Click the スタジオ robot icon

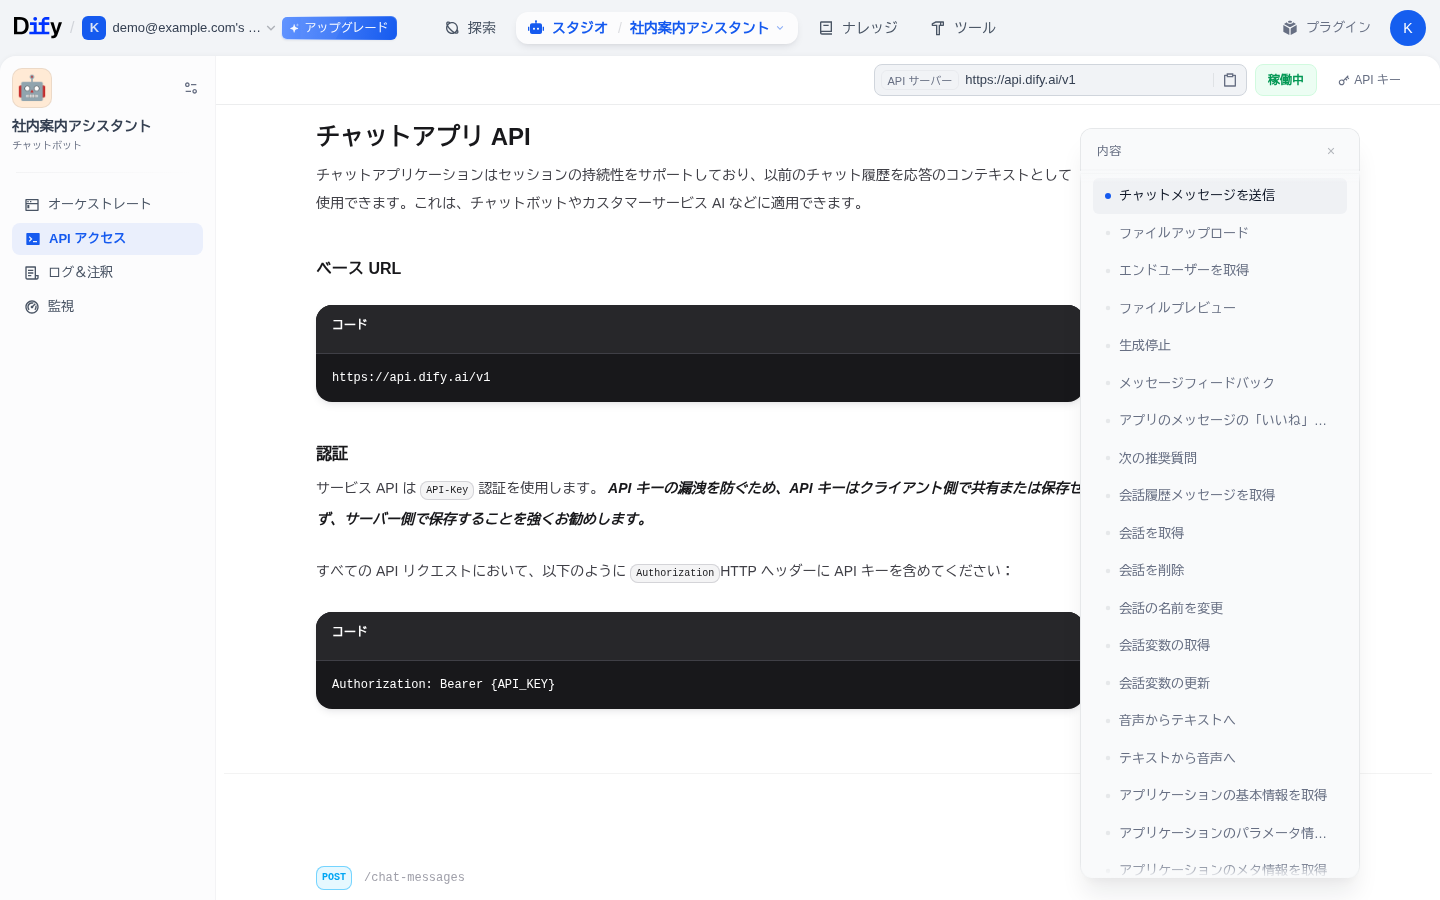[x=536, y=28]
